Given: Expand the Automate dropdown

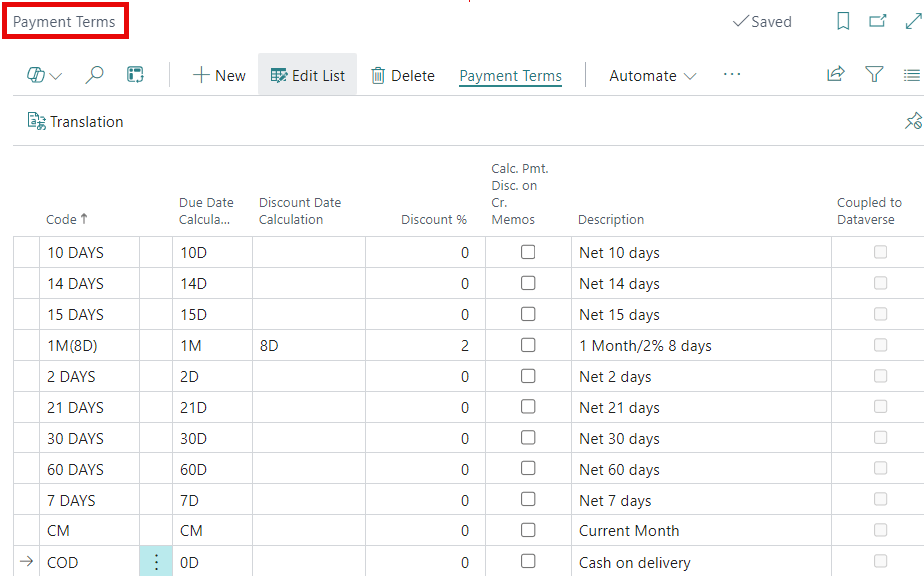Looking at the screenshot, I should click(x=651, y=75).
